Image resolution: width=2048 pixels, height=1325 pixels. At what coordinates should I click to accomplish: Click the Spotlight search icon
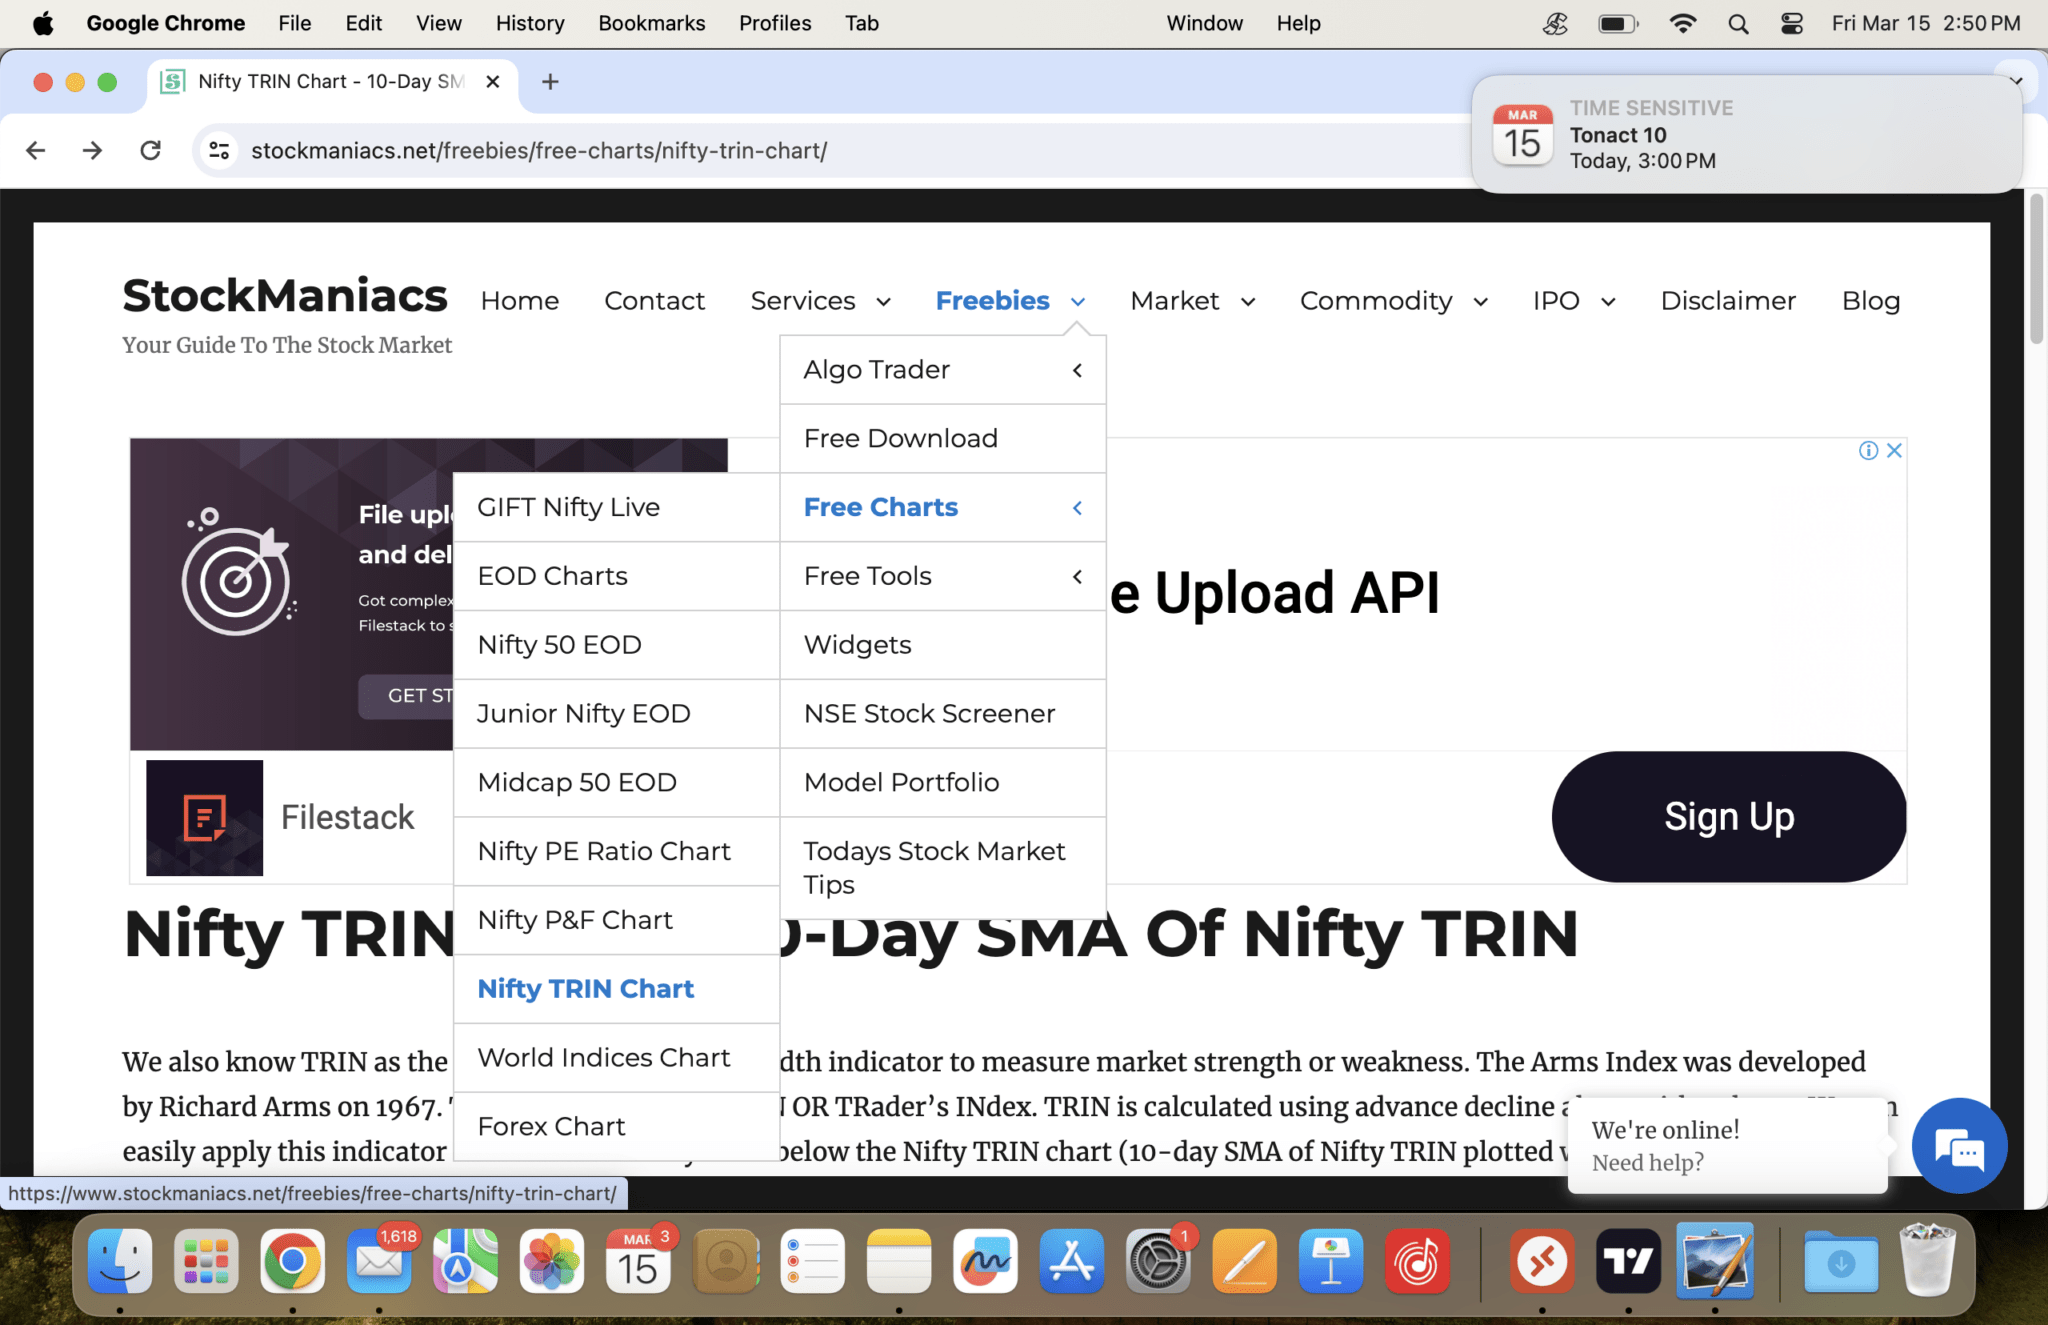coord(1738,23)
